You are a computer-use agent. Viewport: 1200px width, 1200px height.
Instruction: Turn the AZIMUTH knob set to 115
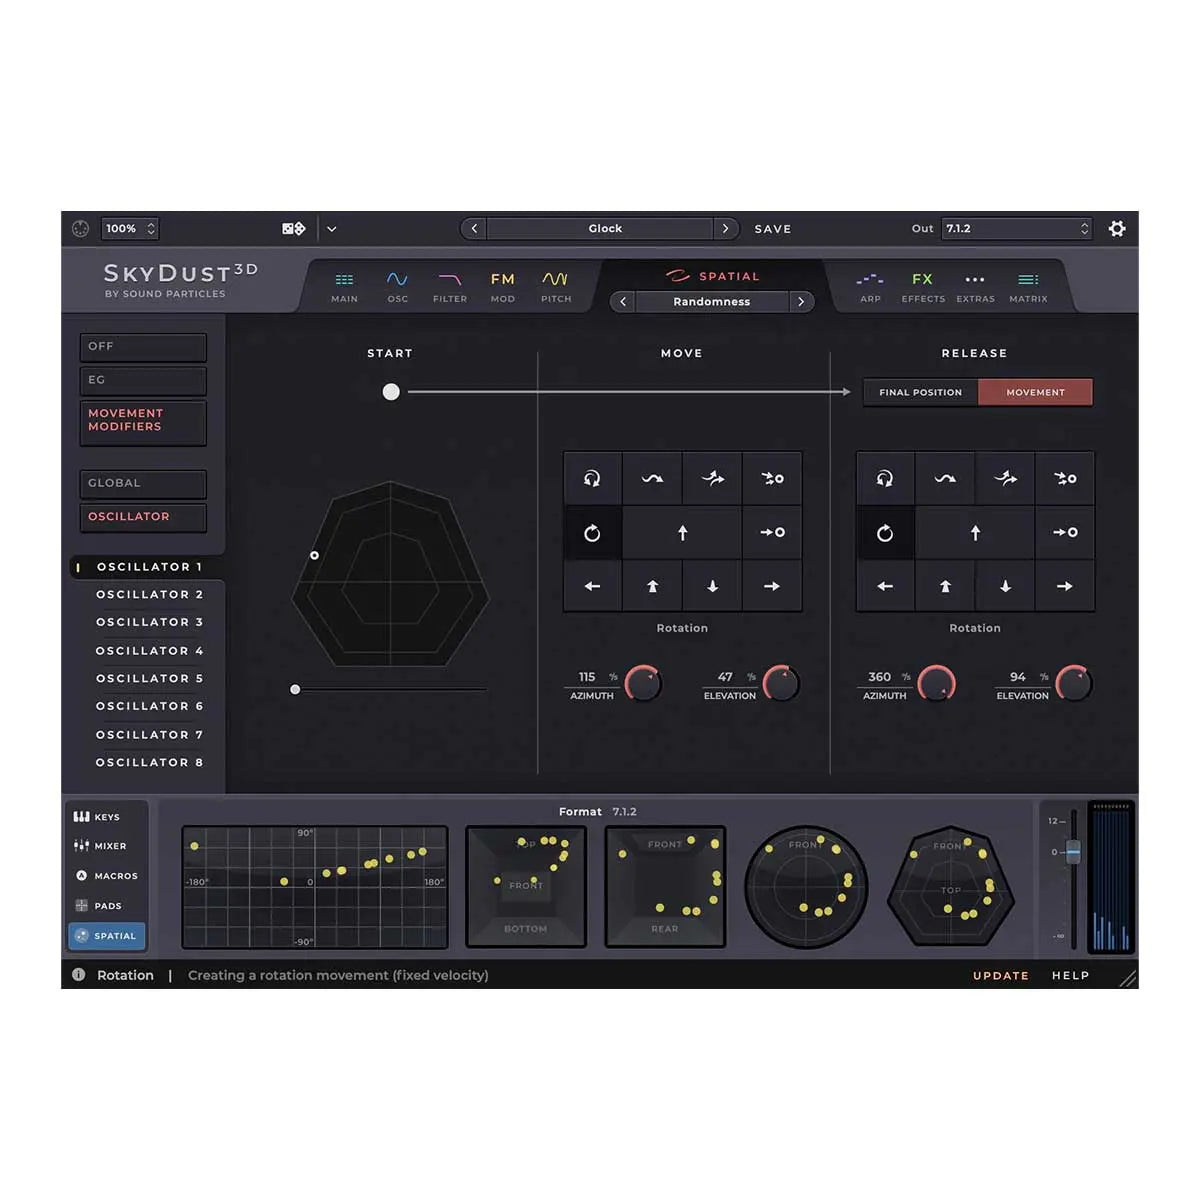click(x=643, y=683)
